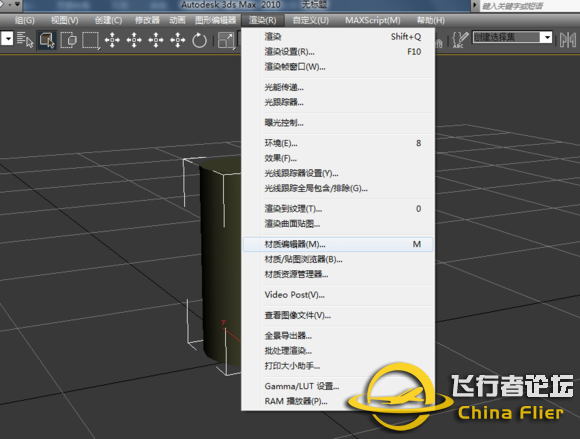Choose 渲染曲面贴图... entry
Image resolution: width=580 pixels, height=439 pixels.
pos(338,224)
